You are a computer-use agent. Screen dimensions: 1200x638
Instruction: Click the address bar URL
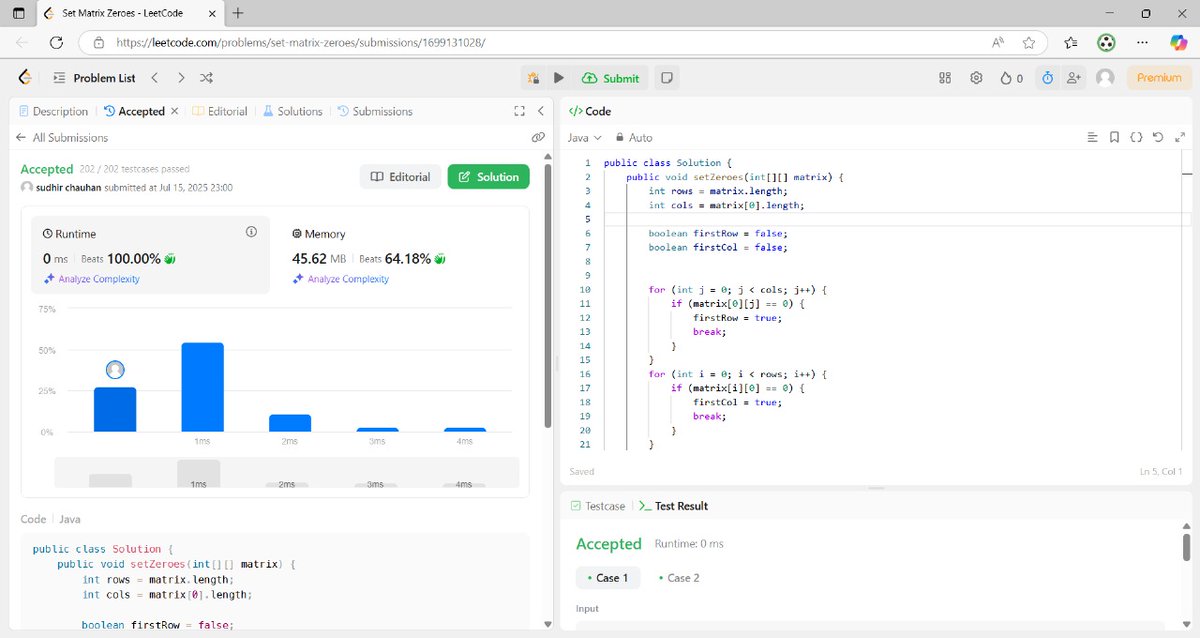[x=301, y=43]
